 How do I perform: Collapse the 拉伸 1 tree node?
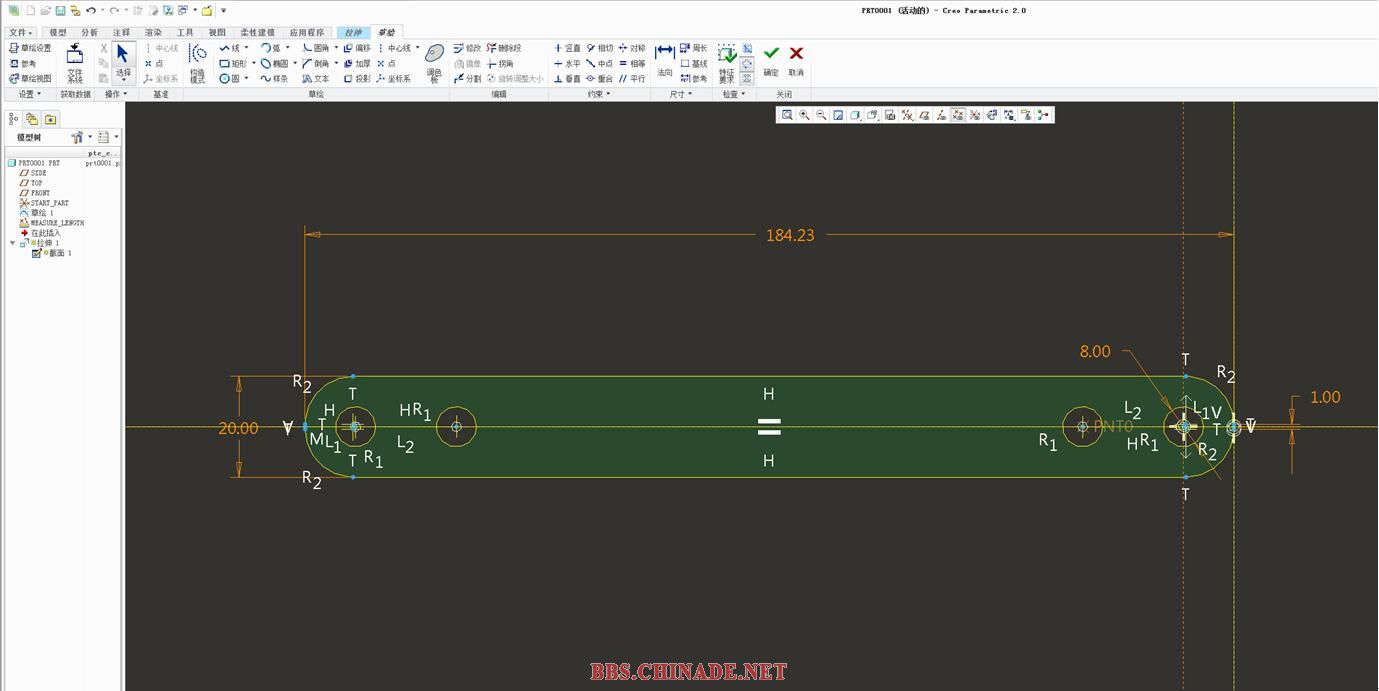click(13, 243)
